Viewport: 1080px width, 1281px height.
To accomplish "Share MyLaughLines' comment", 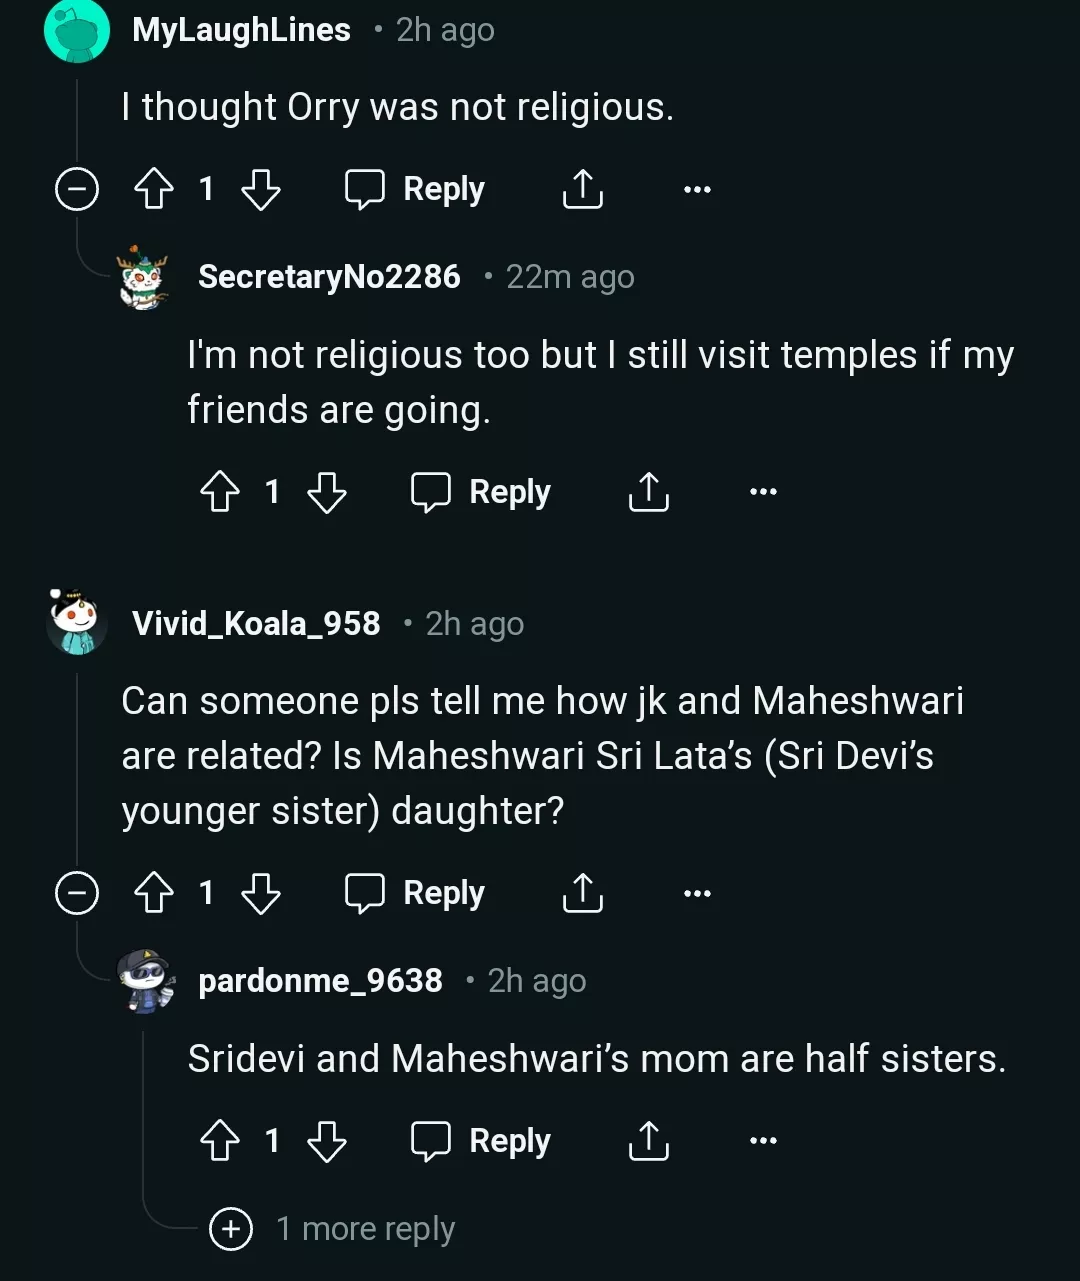I will [x=582, y=189].
